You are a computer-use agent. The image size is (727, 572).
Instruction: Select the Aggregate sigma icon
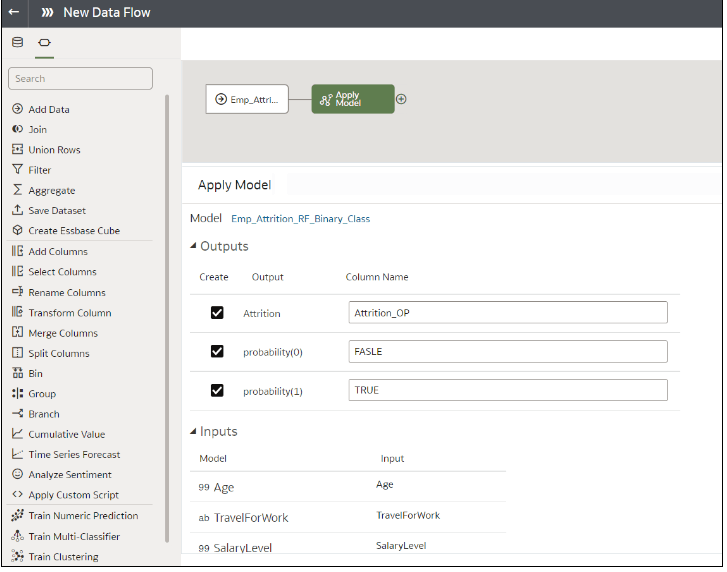(x=17, y=190)
